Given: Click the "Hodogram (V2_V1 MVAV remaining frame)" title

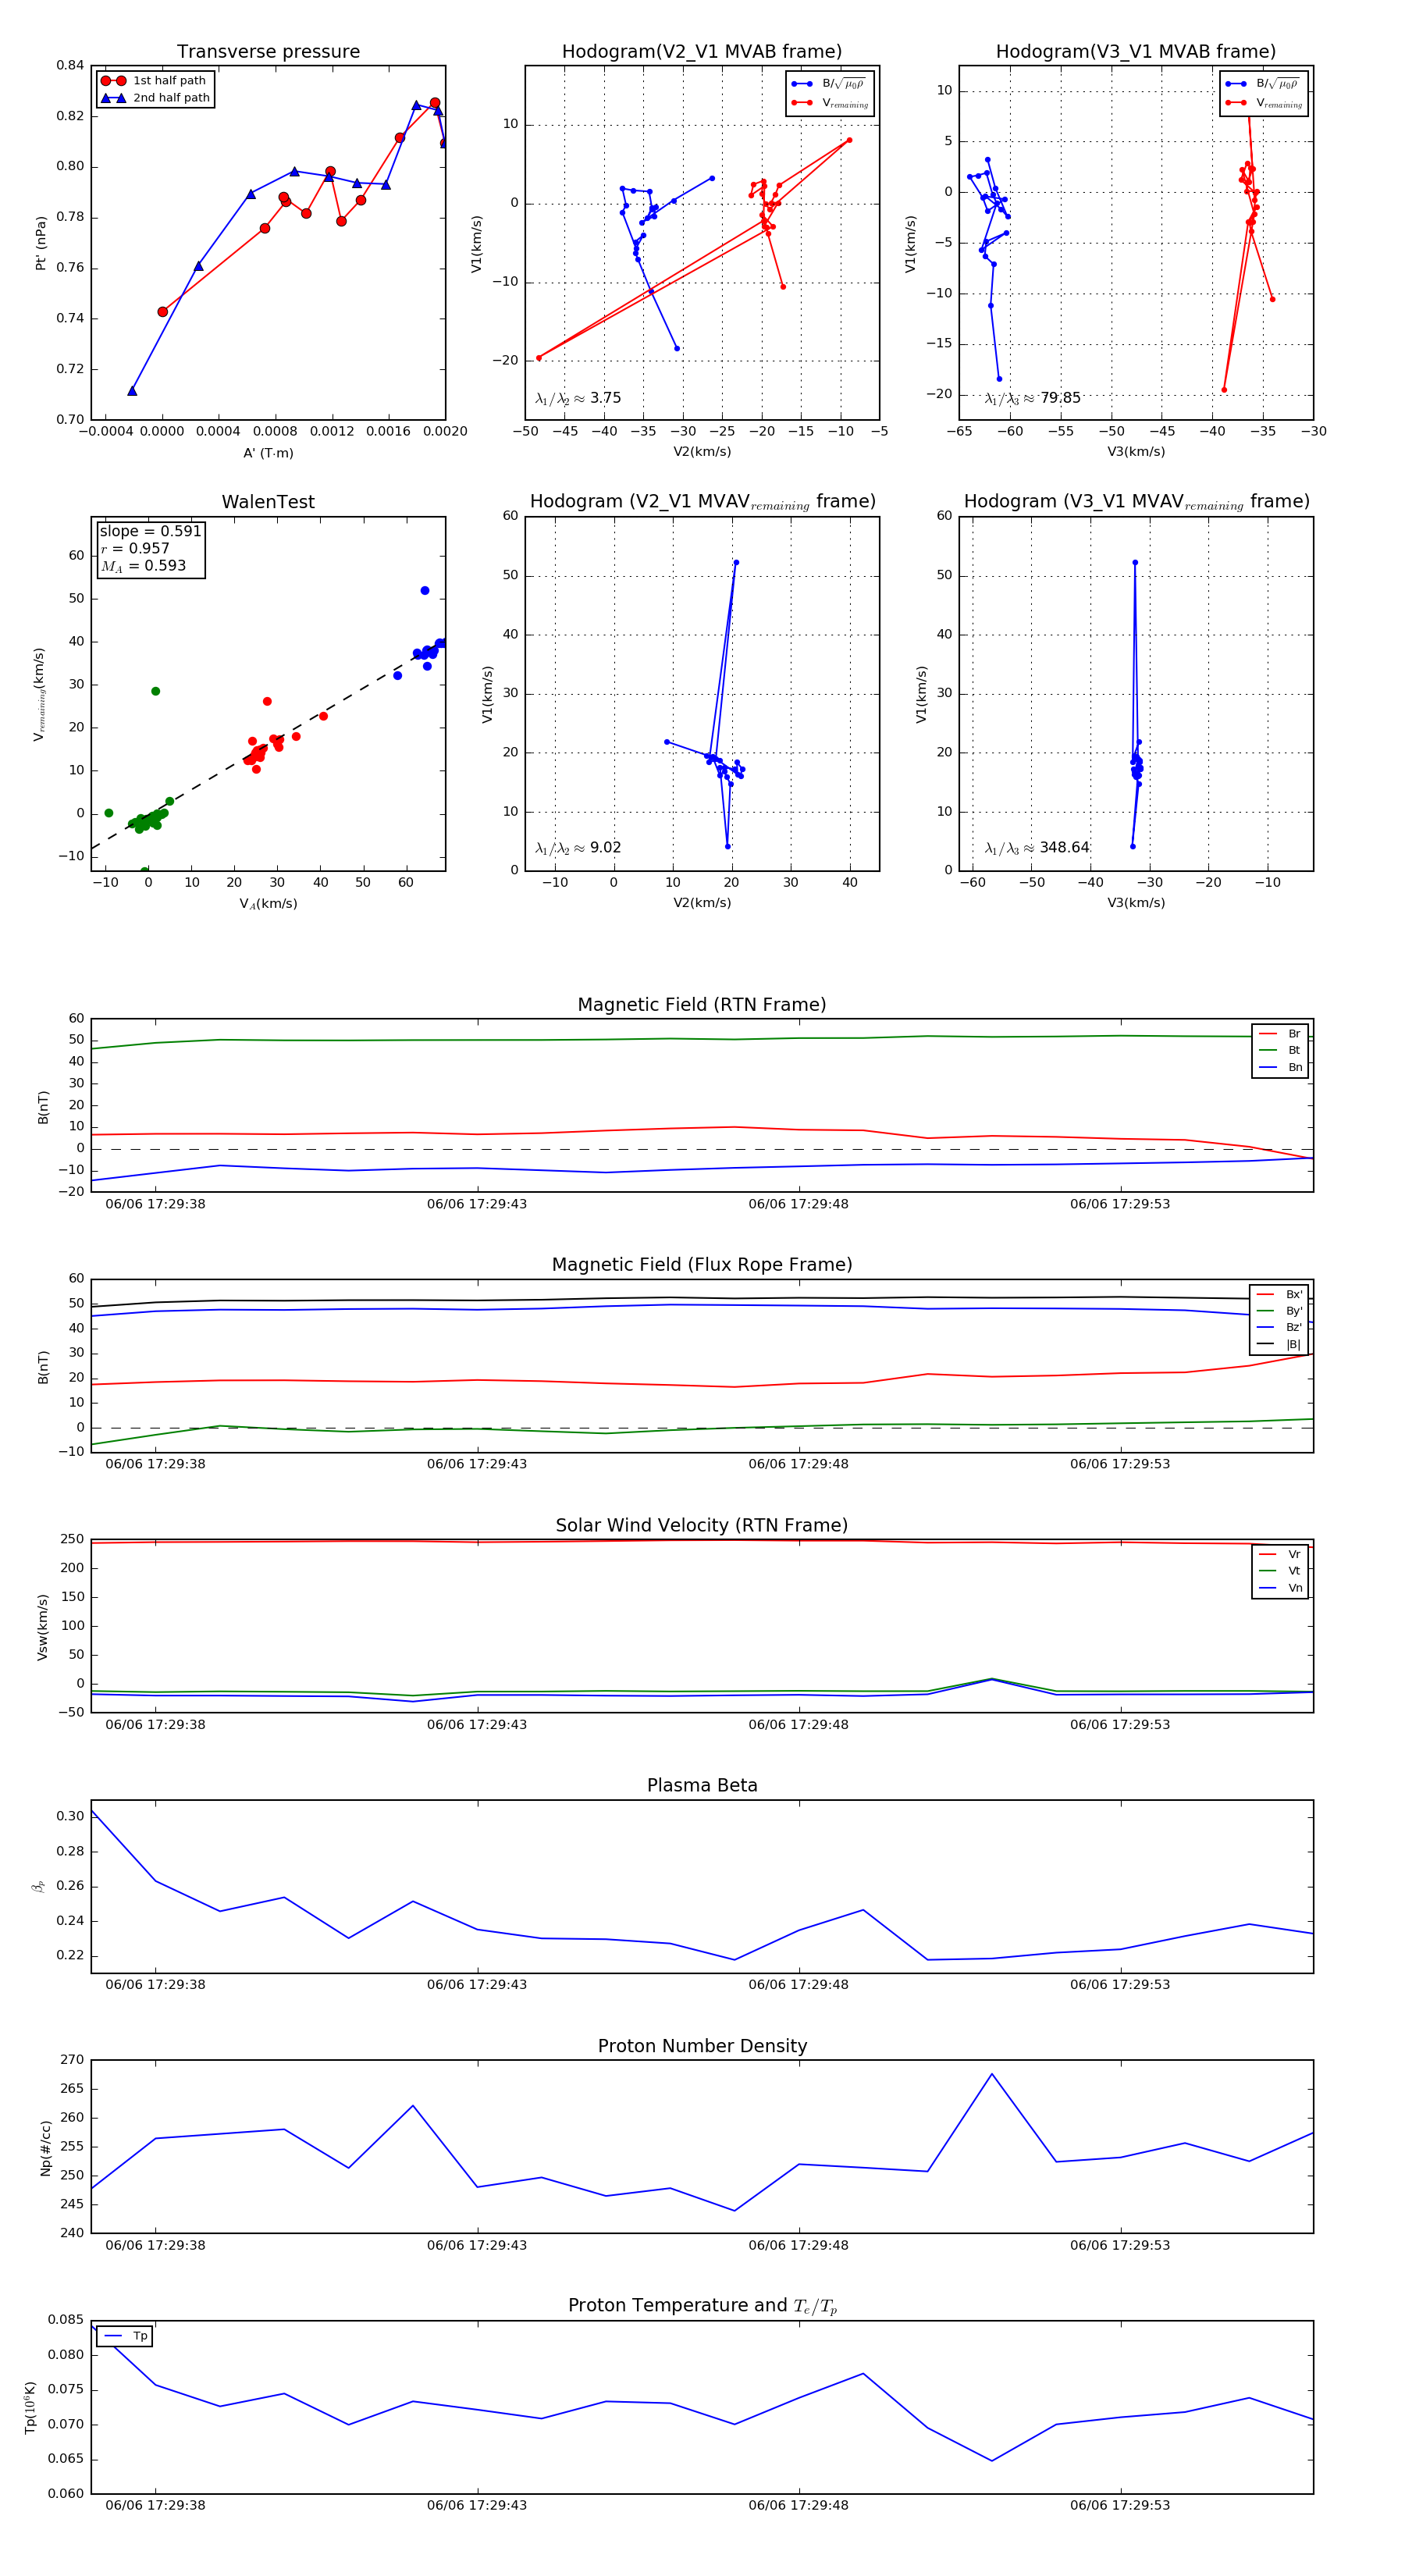Looking at the screenshot, I should 702,502.
